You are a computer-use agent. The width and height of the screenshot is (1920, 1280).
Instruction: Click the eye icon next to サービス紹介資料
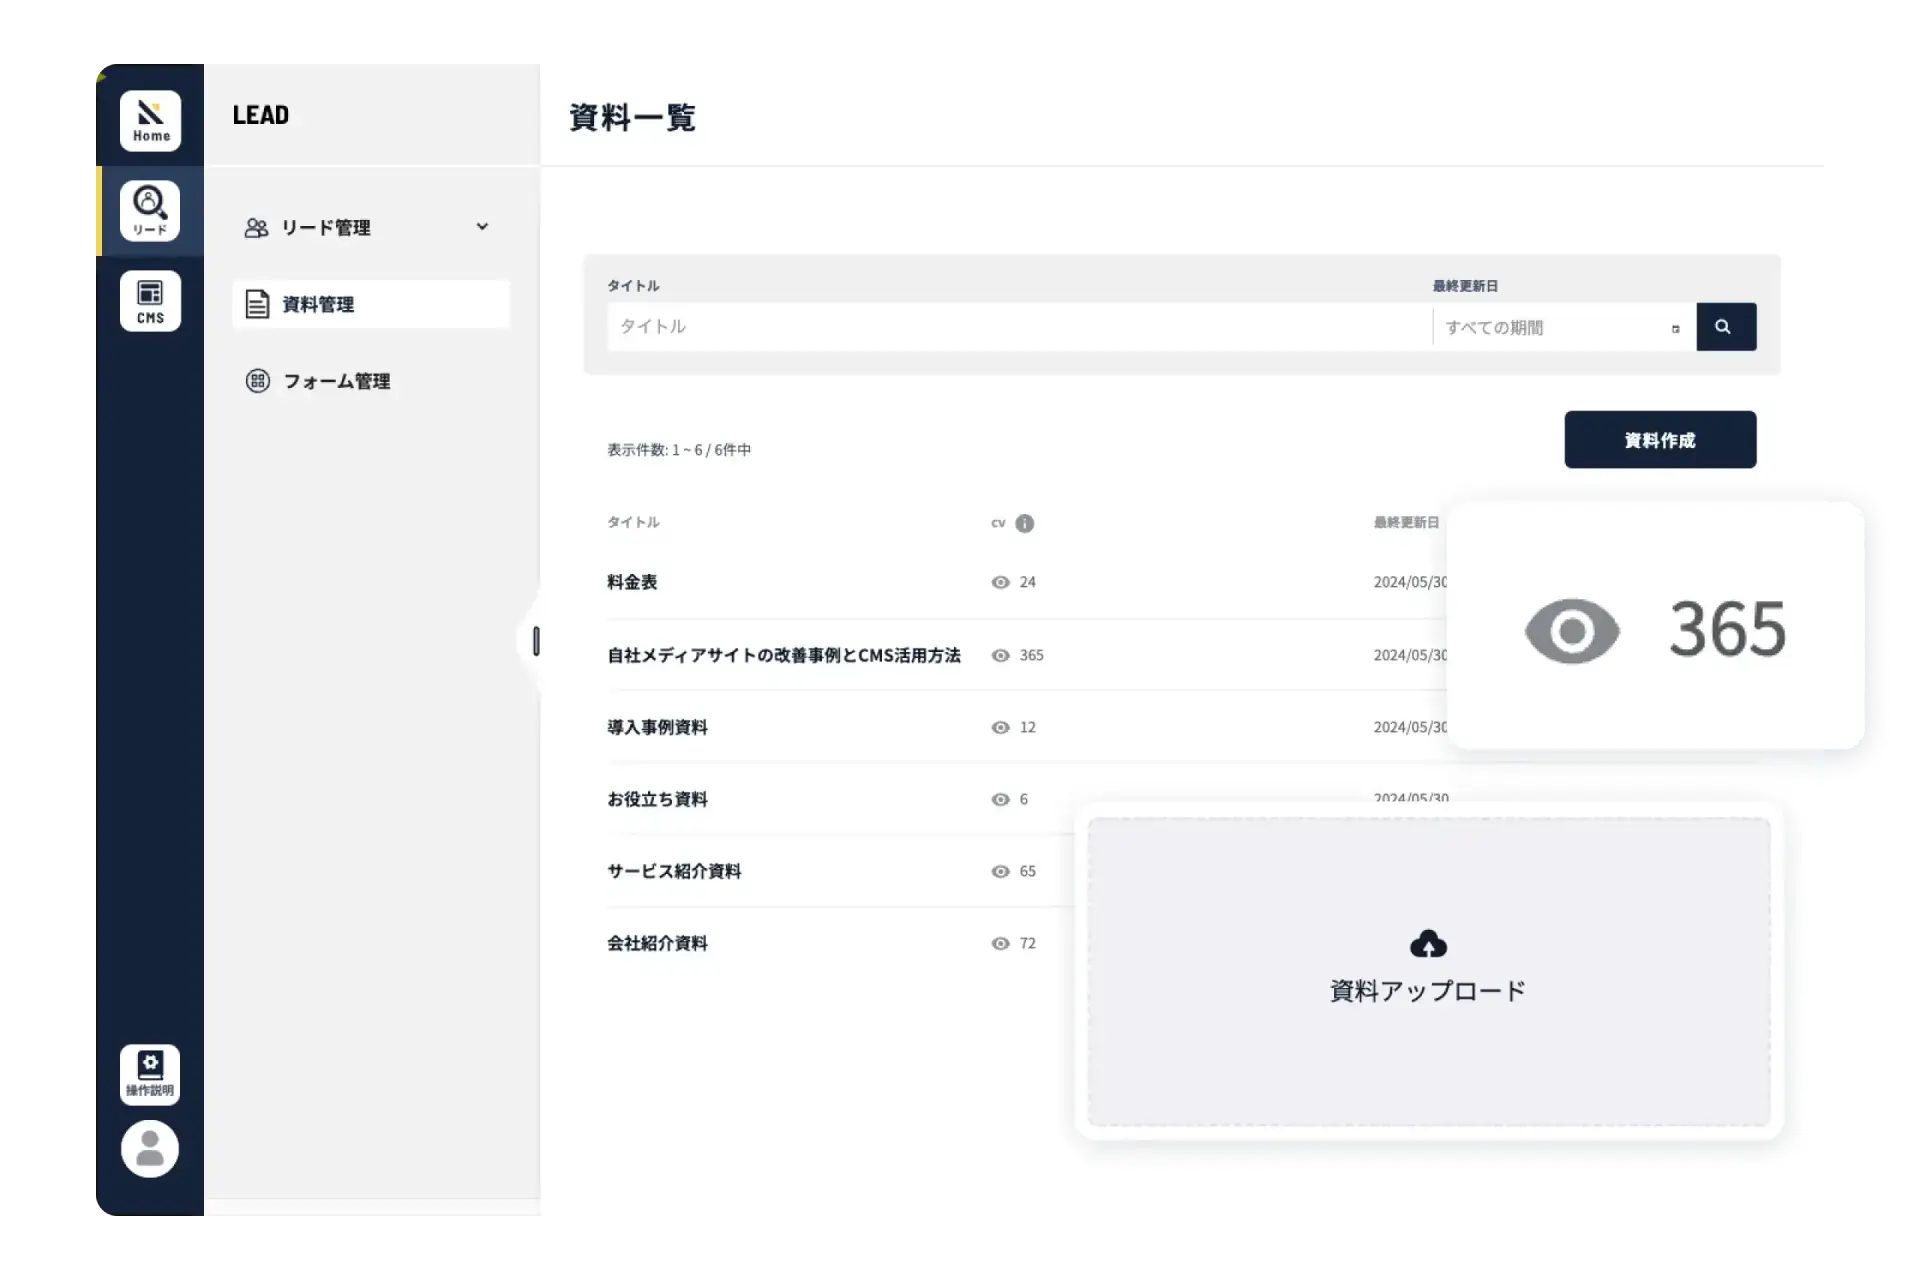(1000, 871)
